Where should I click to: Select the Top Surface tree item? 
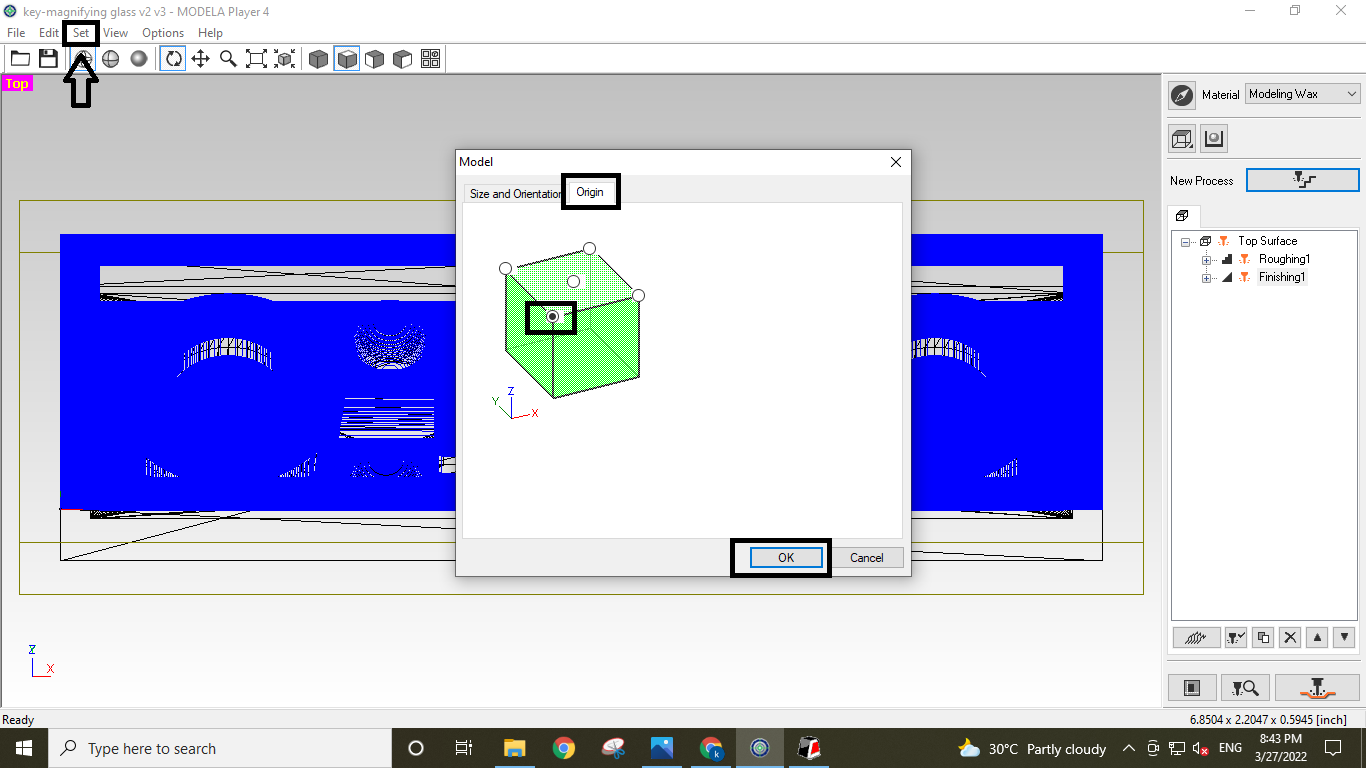pos(1267,241)
